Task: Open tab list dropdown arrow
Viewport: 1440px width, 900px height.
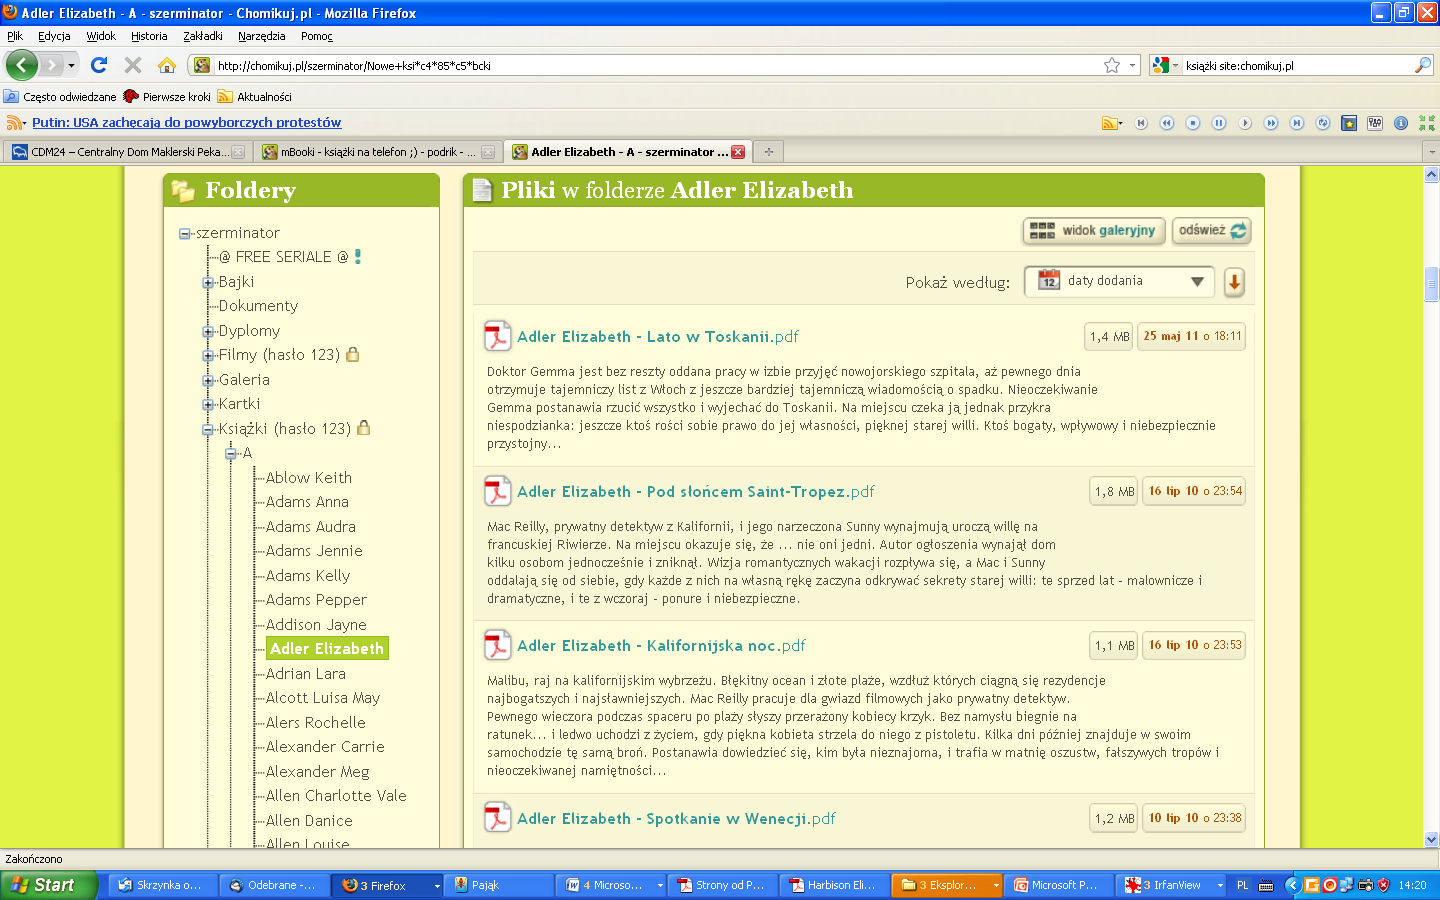Action: 1431,152
